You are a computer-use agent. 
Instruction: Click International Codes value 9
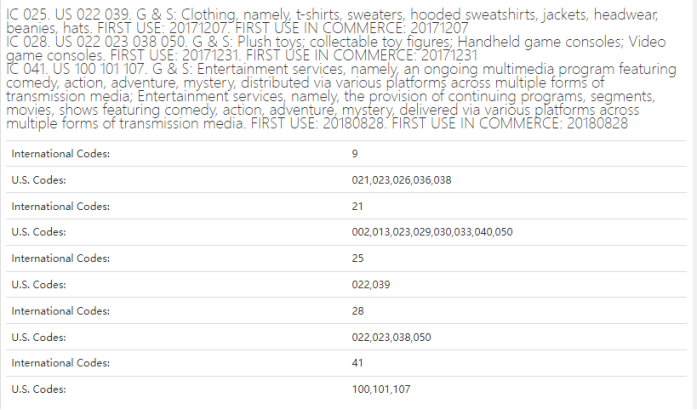point(355,154)
